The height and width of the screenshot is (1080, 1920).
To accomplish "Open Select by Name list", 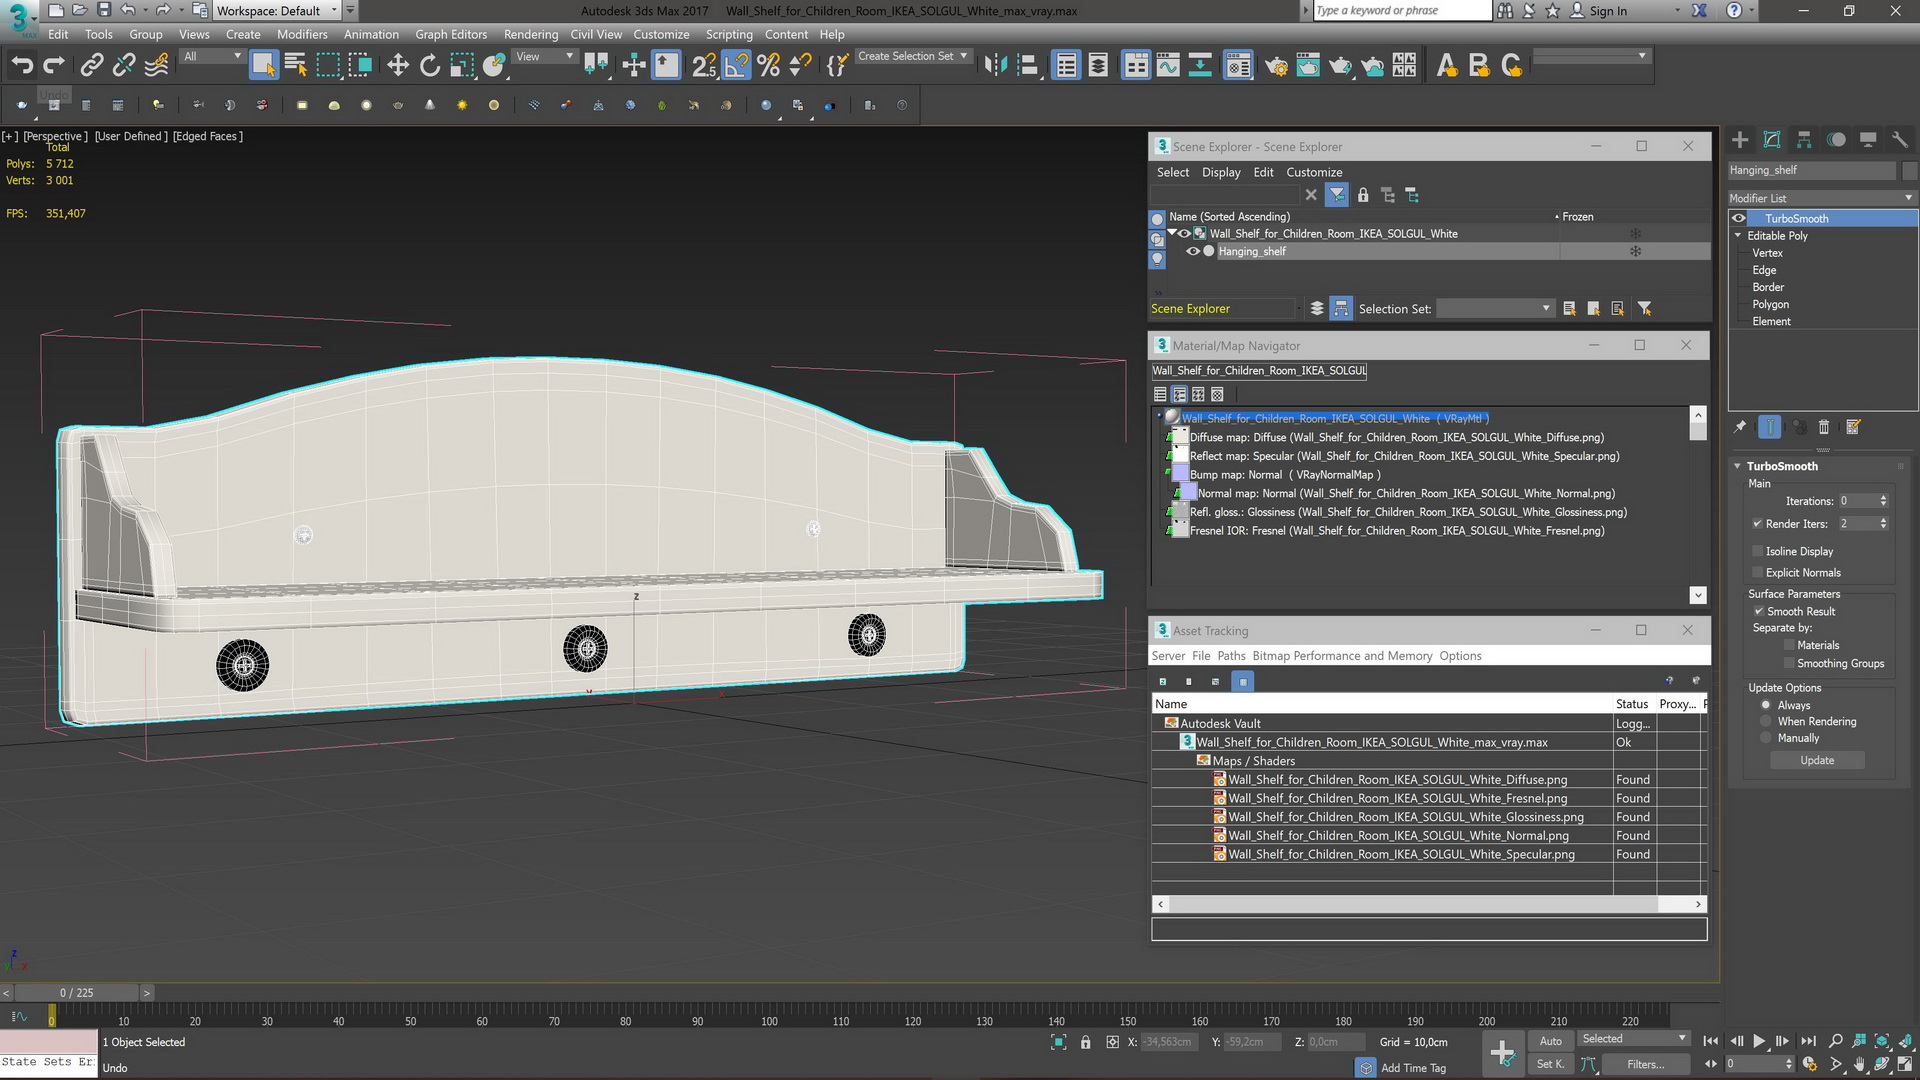I will [x=296, y=66].
